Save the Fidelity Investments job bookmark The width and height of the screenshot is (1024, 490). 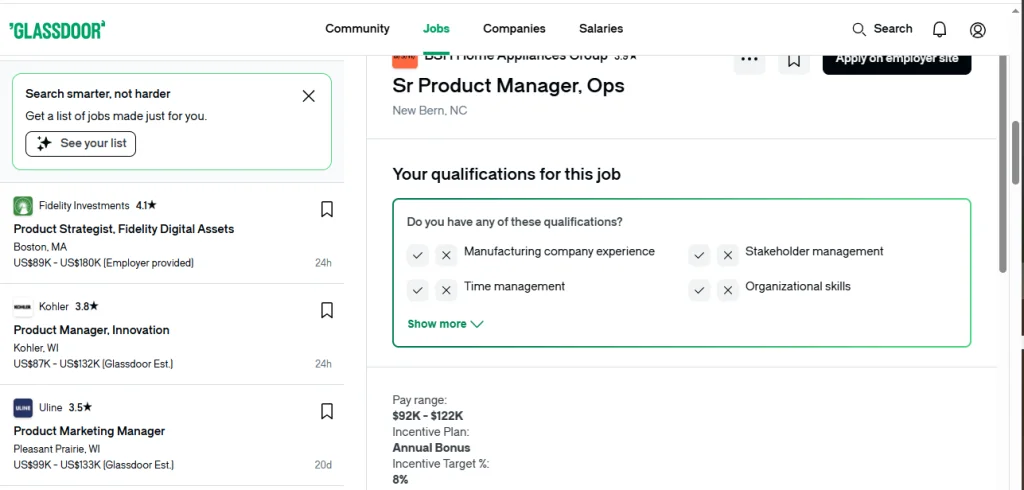point(327,209)
